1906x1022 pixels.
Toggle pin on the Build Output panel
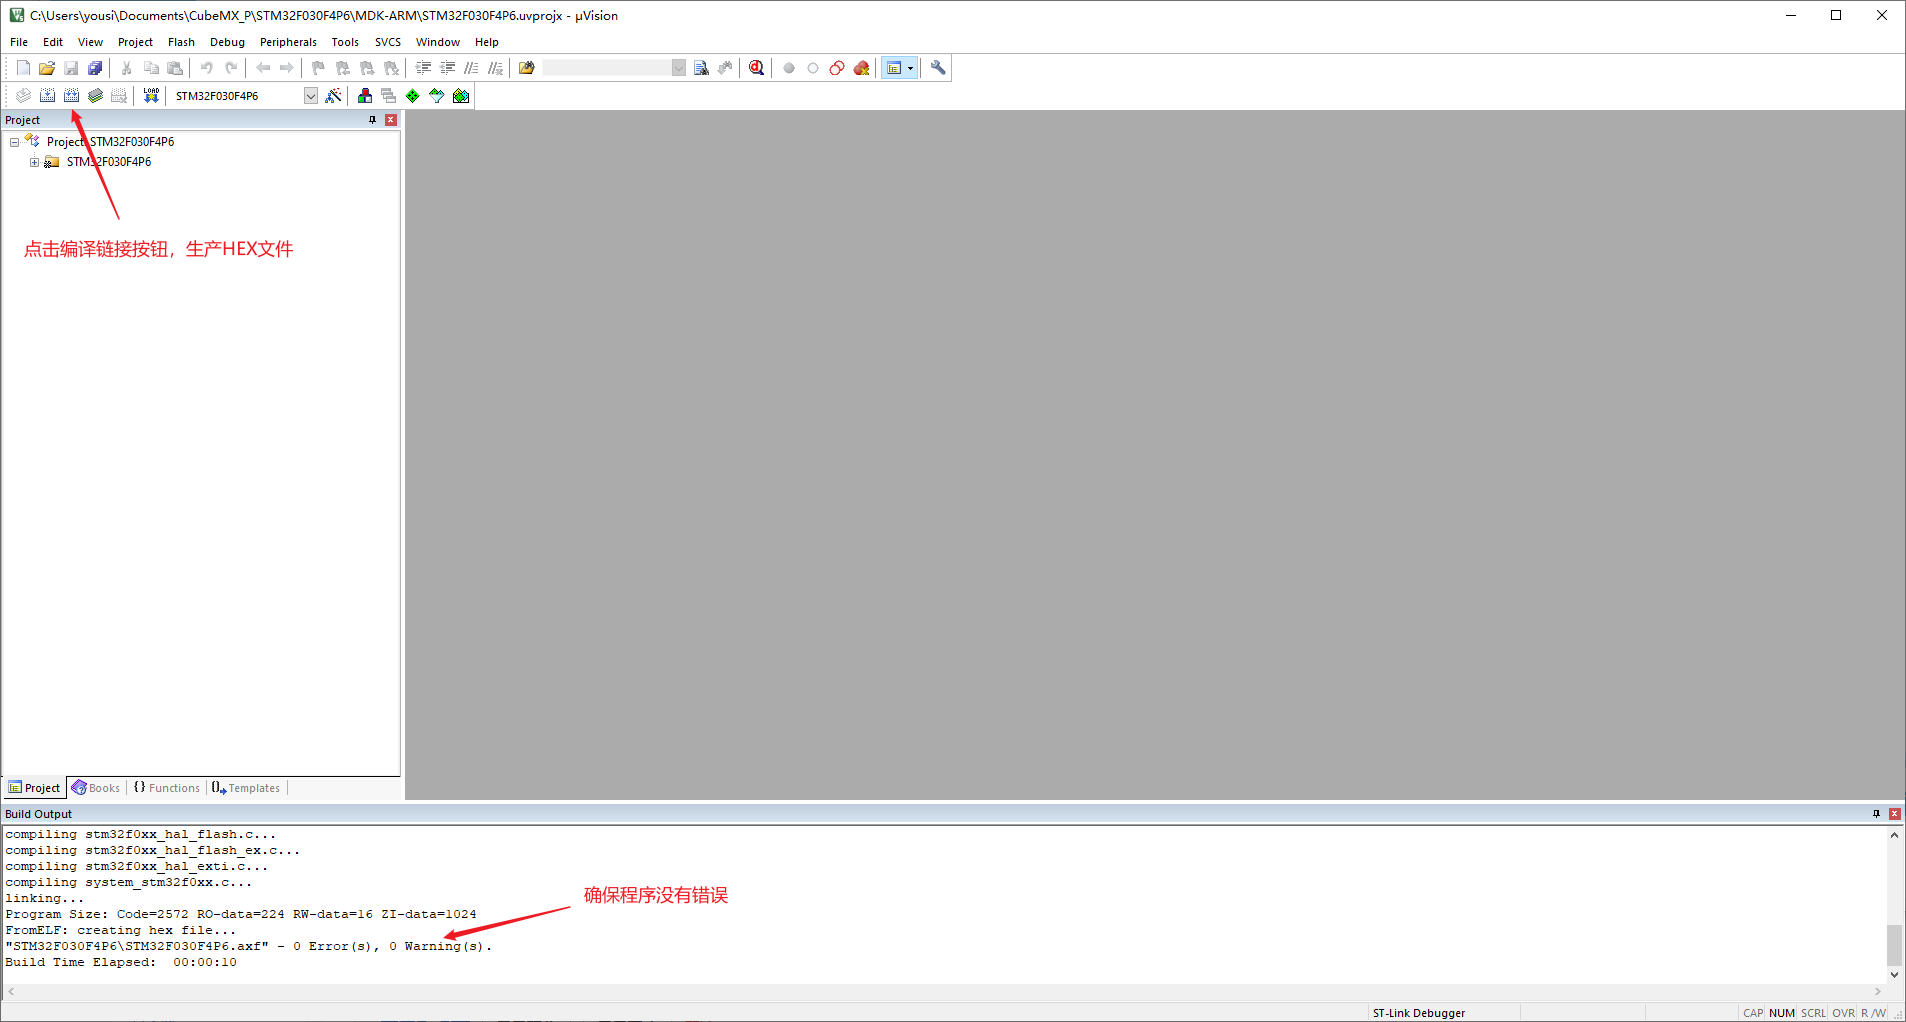pyautogui.click(x=1876, y=814)
